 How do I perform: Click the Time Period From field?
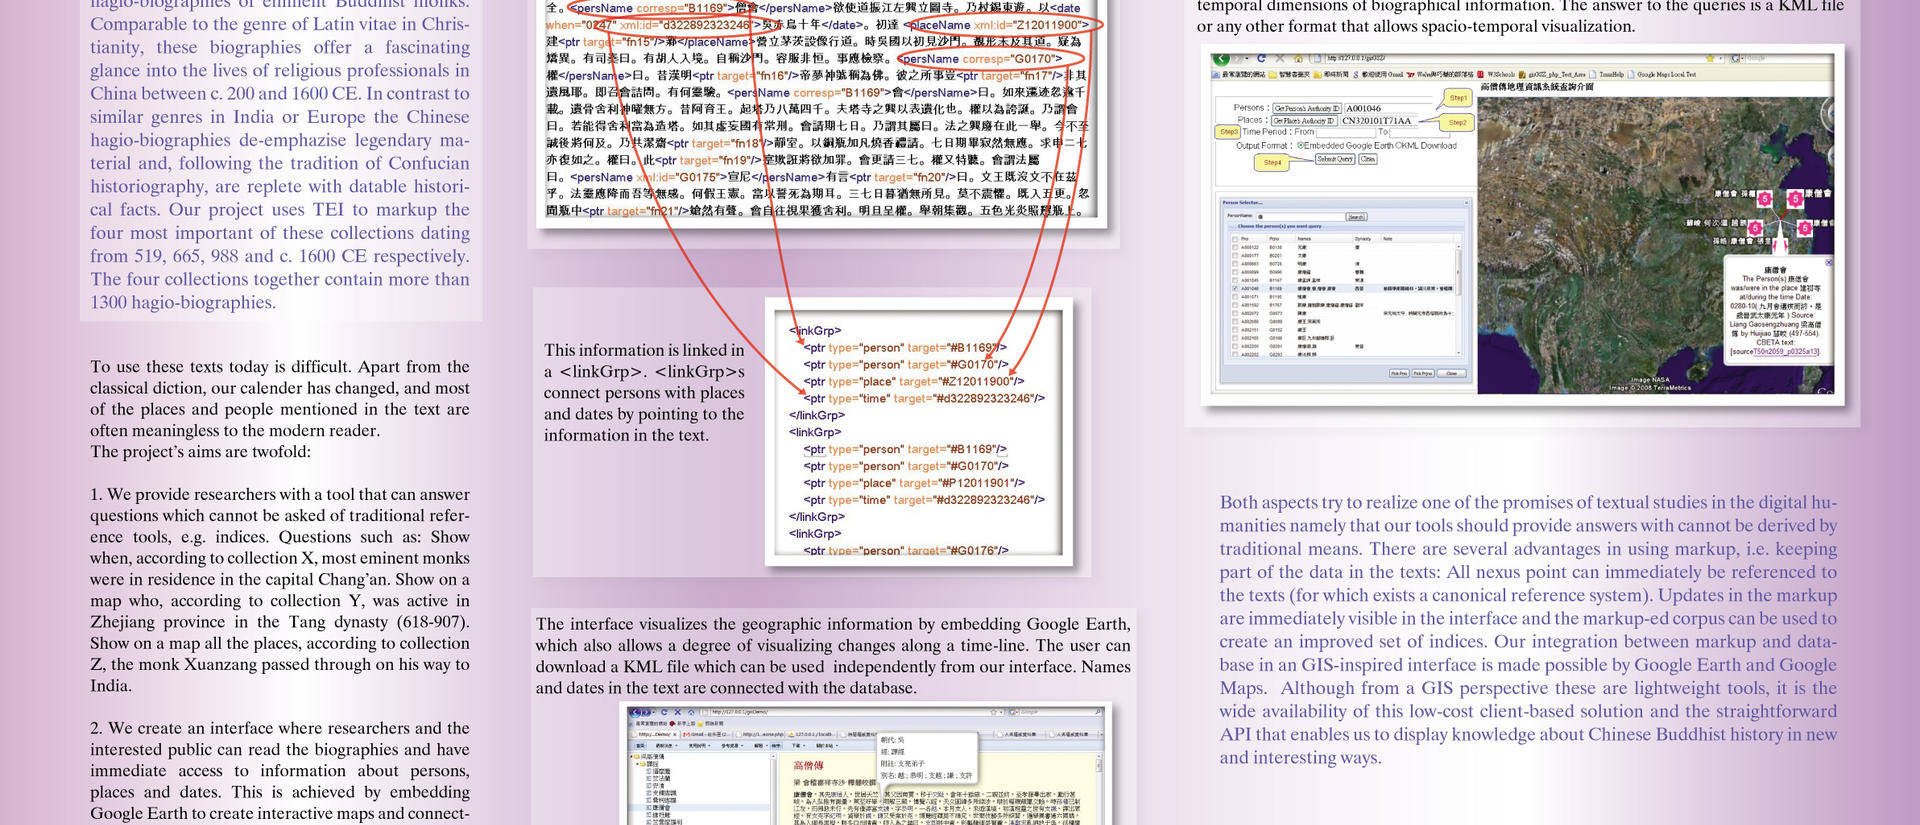click(x=1346, y=132)
